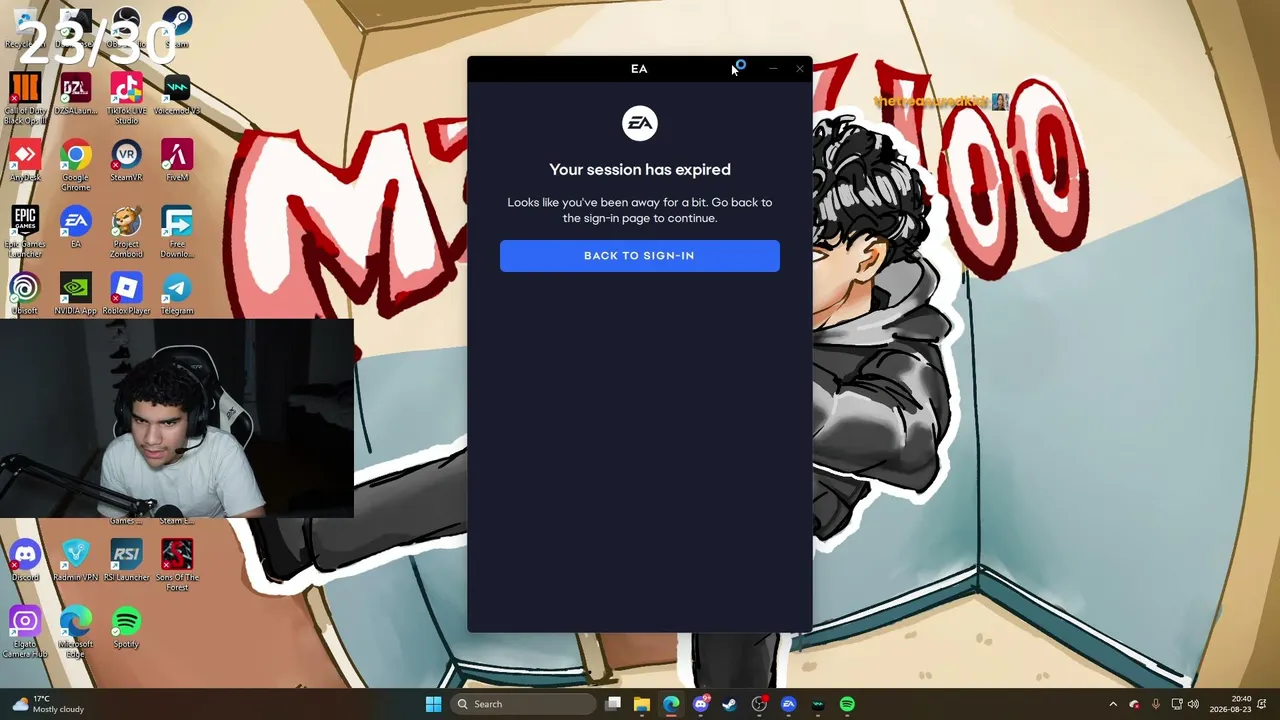Open the weather widget showing Mostly cloudy
1280x720 pixels.
pyautogui.click(x=47, y=704)
